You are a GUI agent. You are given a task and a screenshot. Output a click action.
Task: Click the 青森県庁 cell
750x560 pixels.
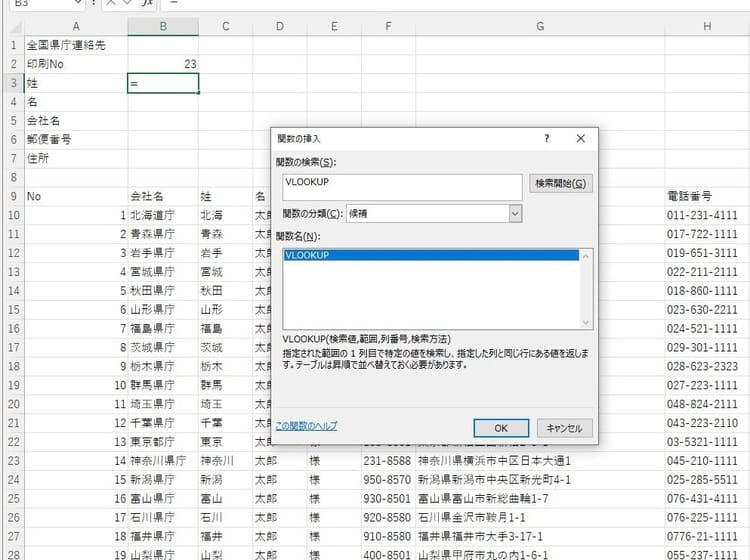coord(163,234)
